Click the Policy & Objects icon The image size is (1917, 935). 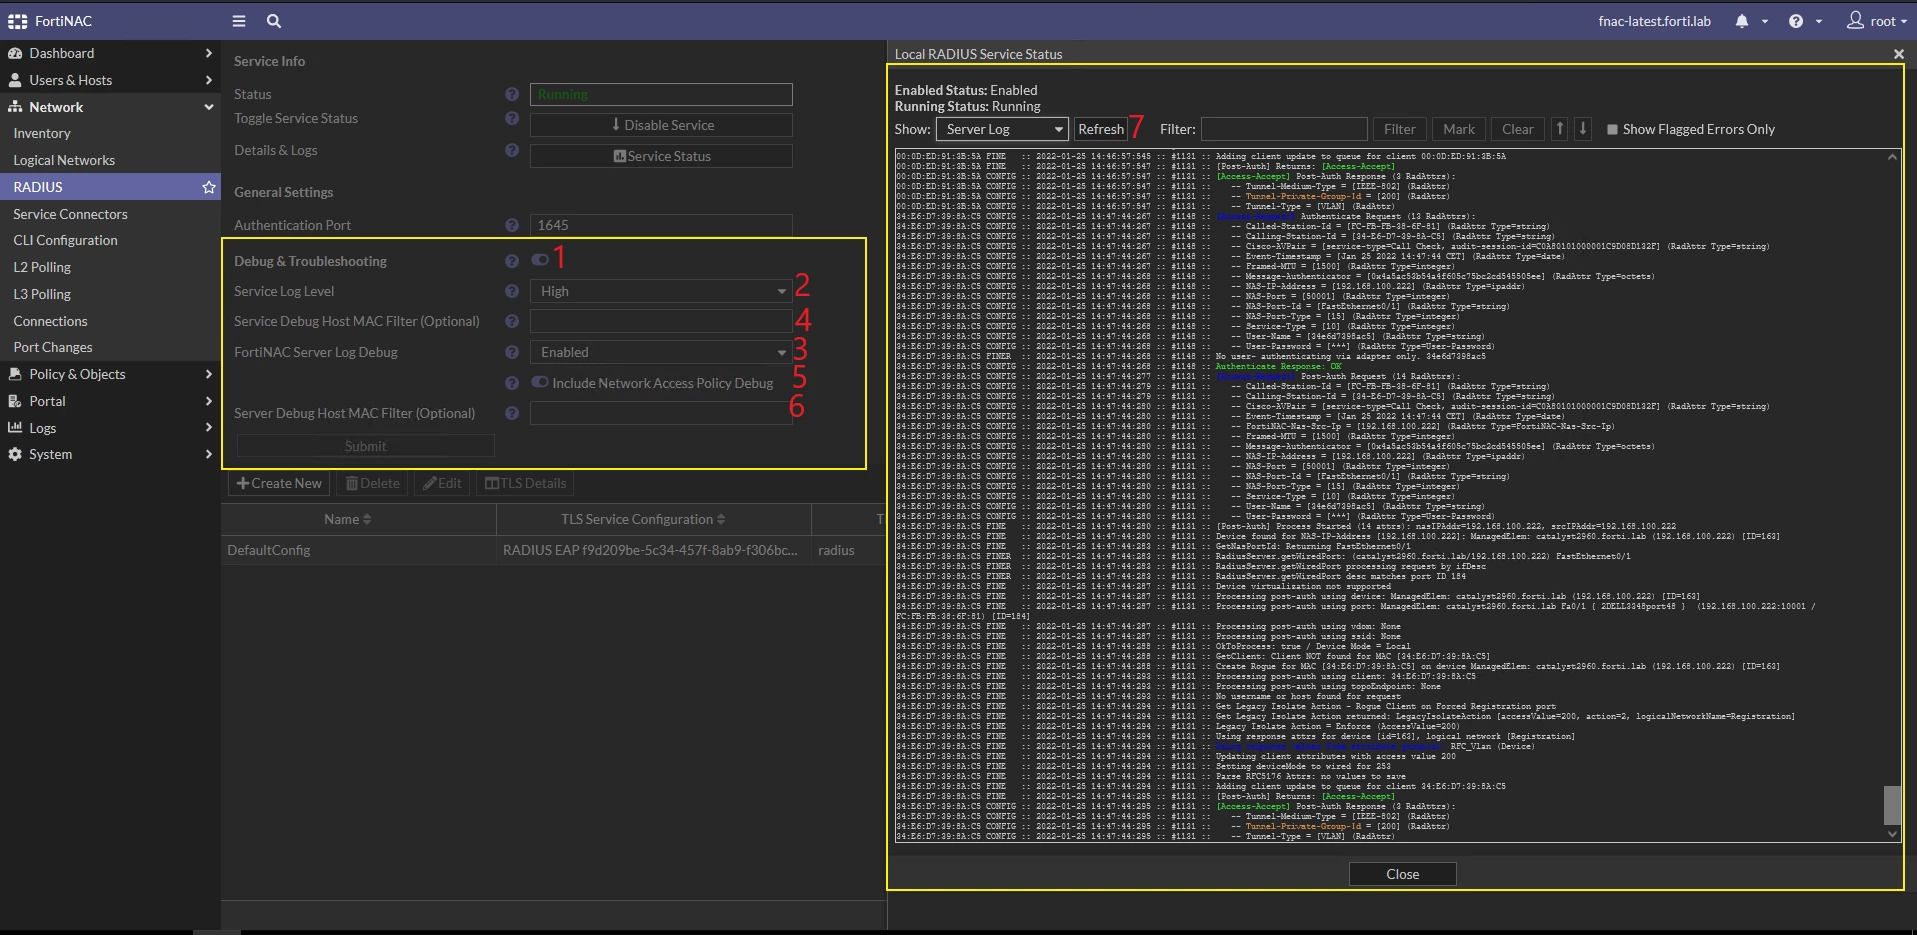pos(15,374)
